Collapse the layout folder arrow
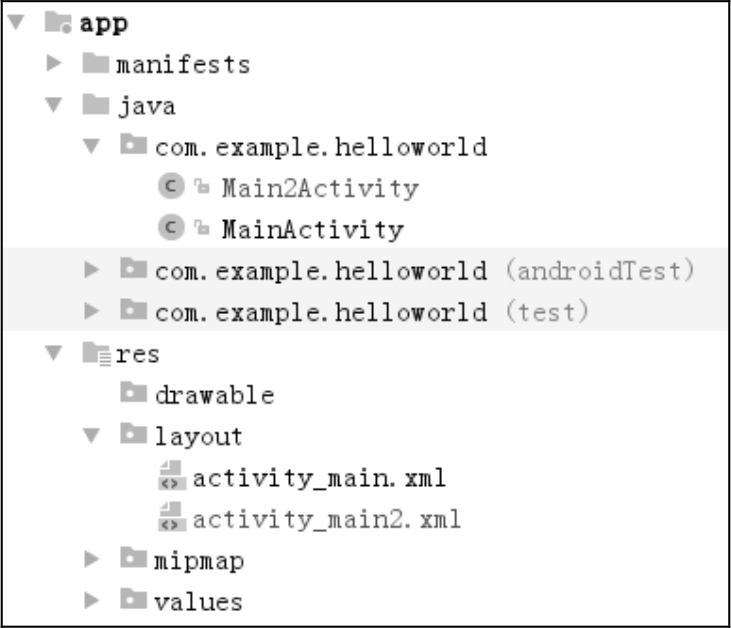The width and height of the screenshot is (731, 628). click(x=93, y=437)
